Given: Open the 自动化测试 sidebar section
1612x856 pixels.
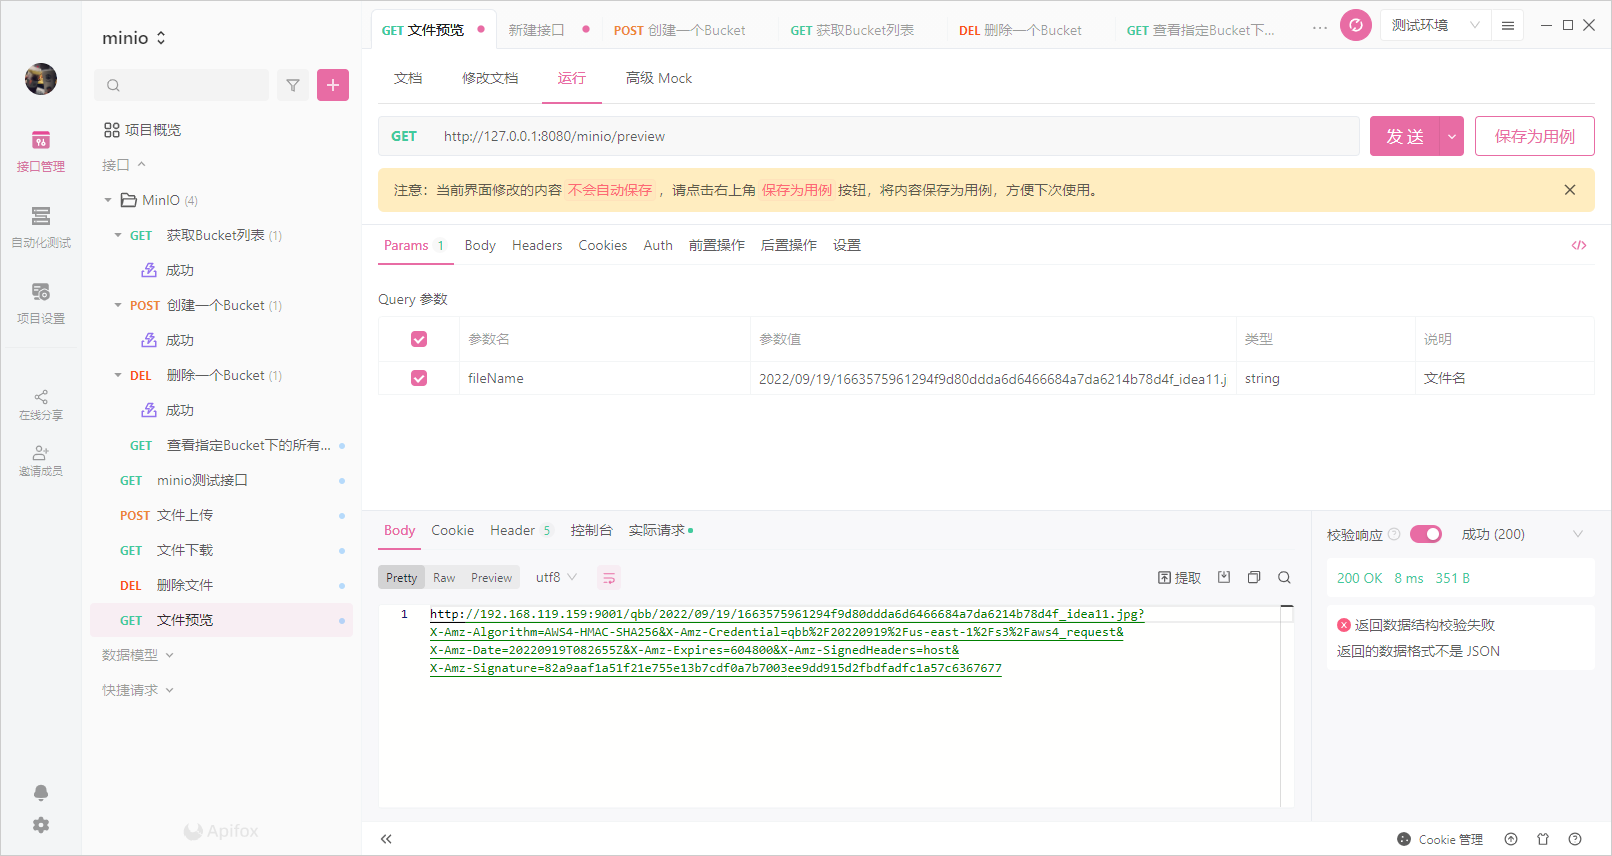Looking at the screenshot, I should click(41, 228).
